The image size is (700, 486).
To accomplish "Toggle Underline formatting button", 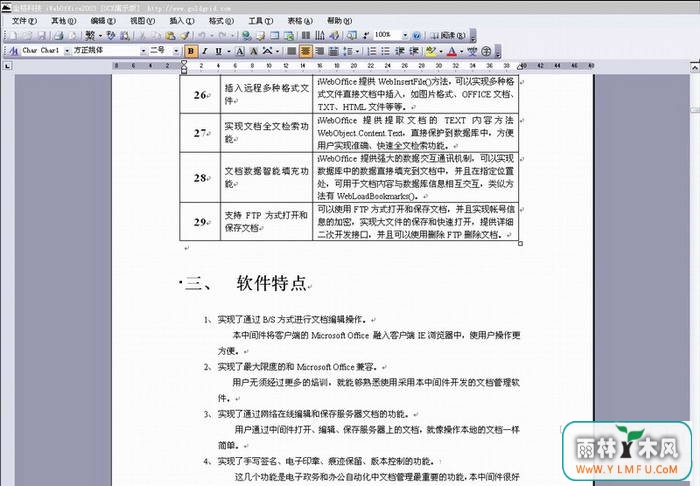I will [218, 51].
